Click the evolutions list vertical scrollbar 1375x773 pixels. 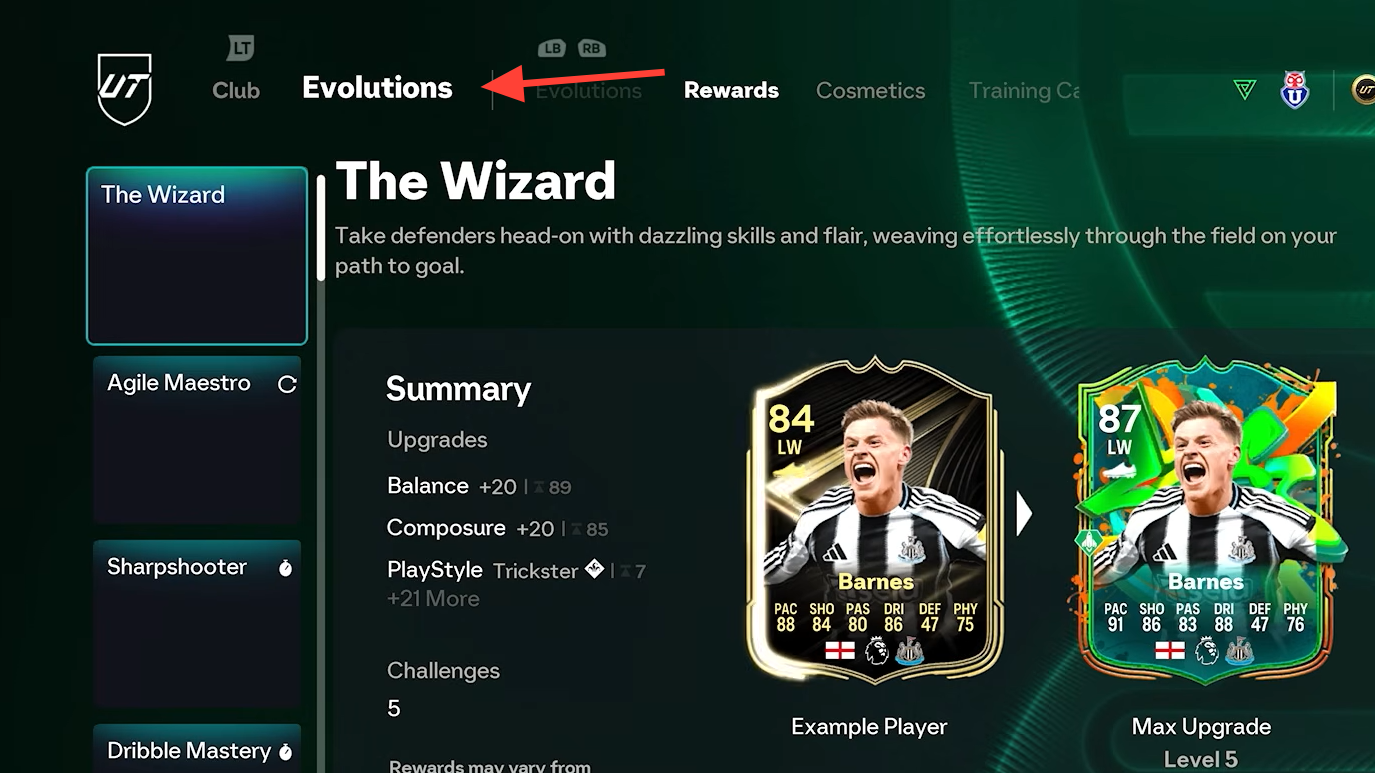pos(321,228)
